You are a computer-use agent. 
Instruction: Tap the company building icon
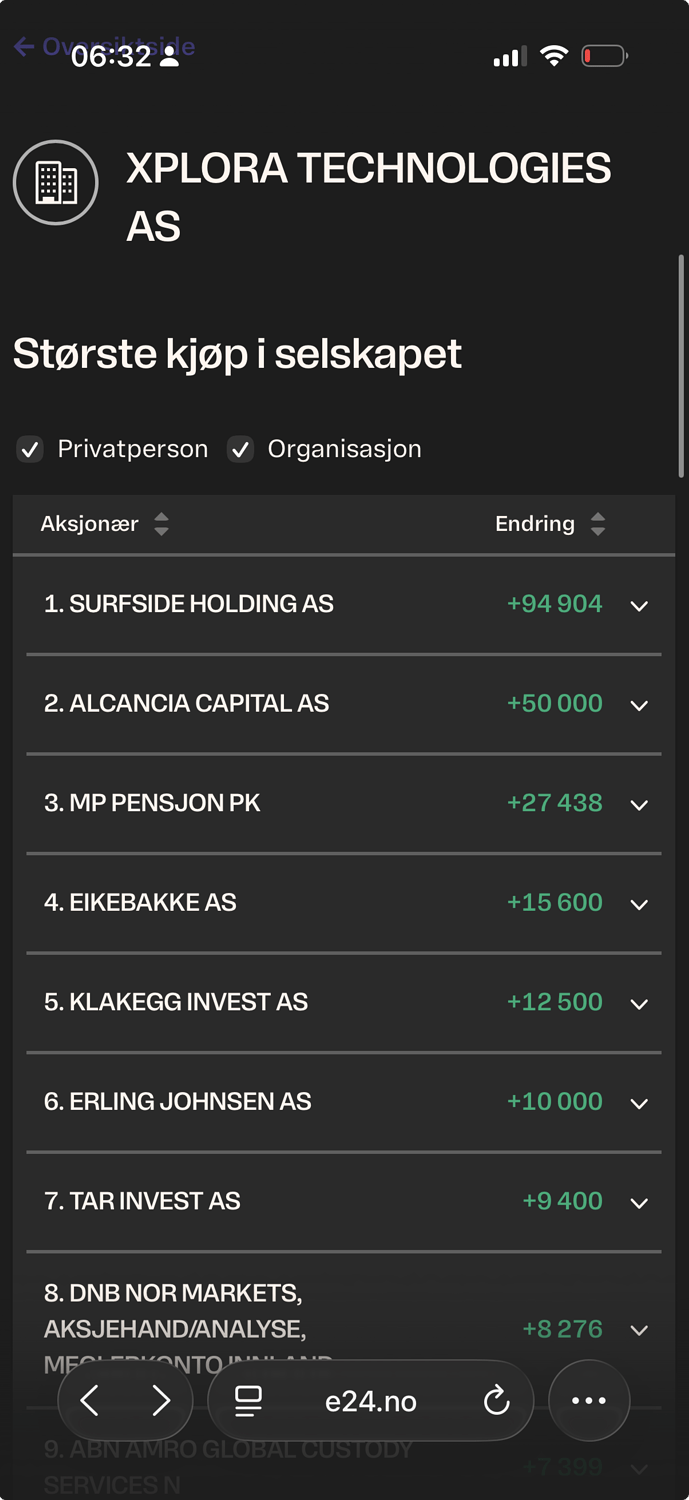coord(56,183)
